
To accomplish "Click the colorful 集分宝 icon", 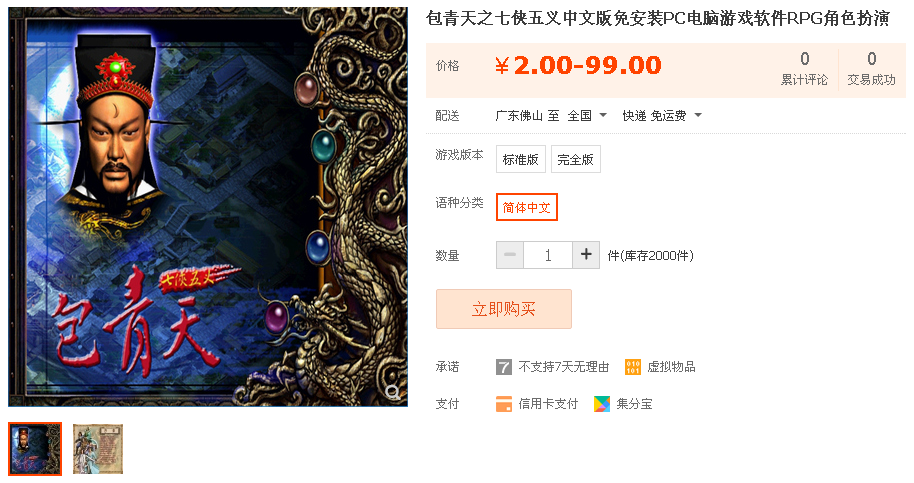I will click(602, 404).
